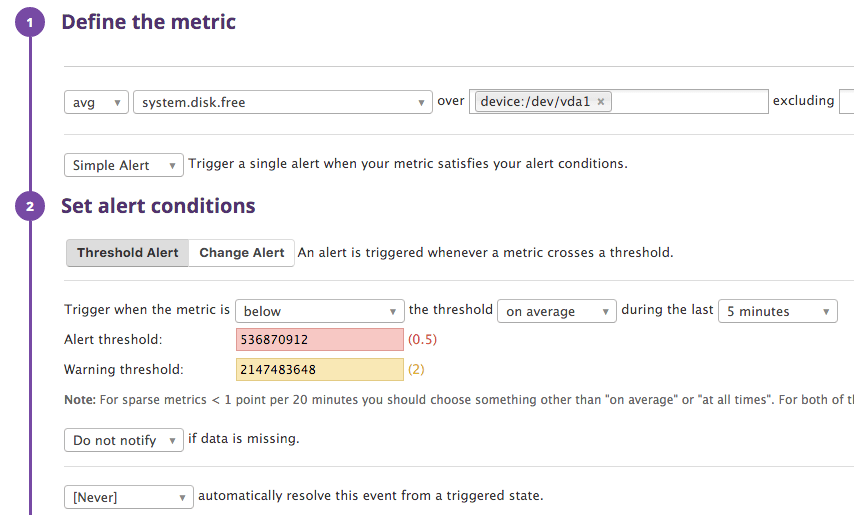Remove the device:/dev/vda1 tag

(600, 102)
